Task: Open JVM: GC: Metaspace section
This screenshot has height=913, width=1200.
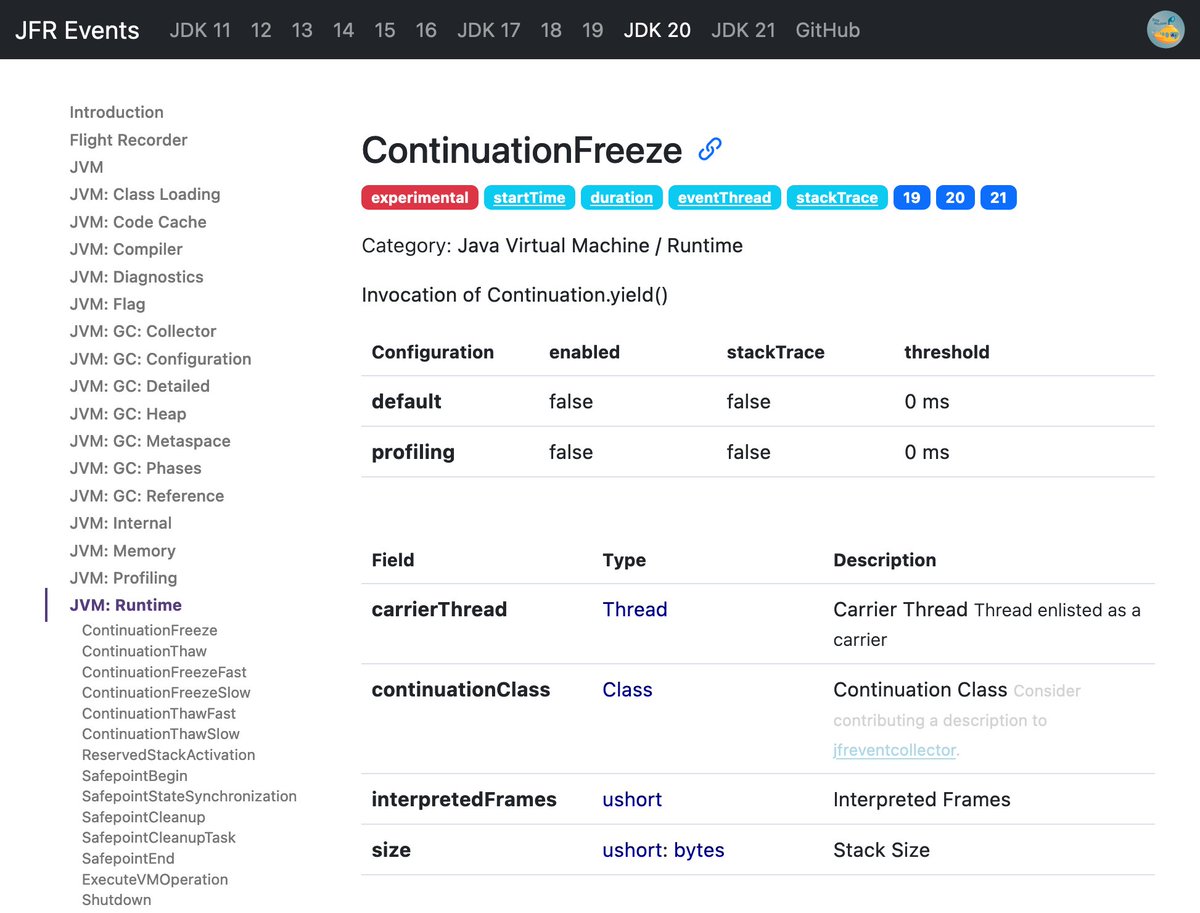Action: click(150, 441)
